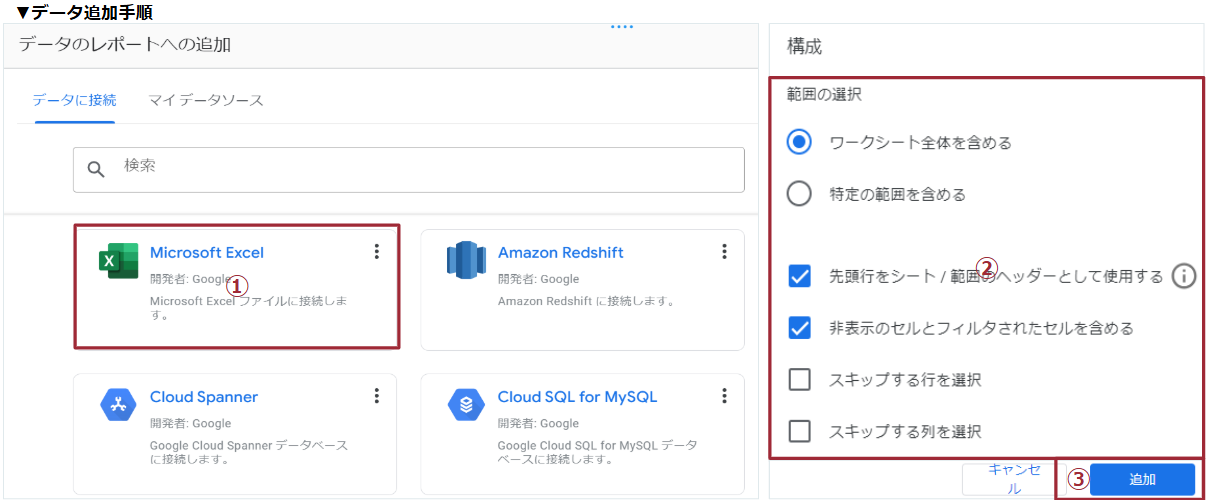Switch to the データに接続 tab

(74, 100)
